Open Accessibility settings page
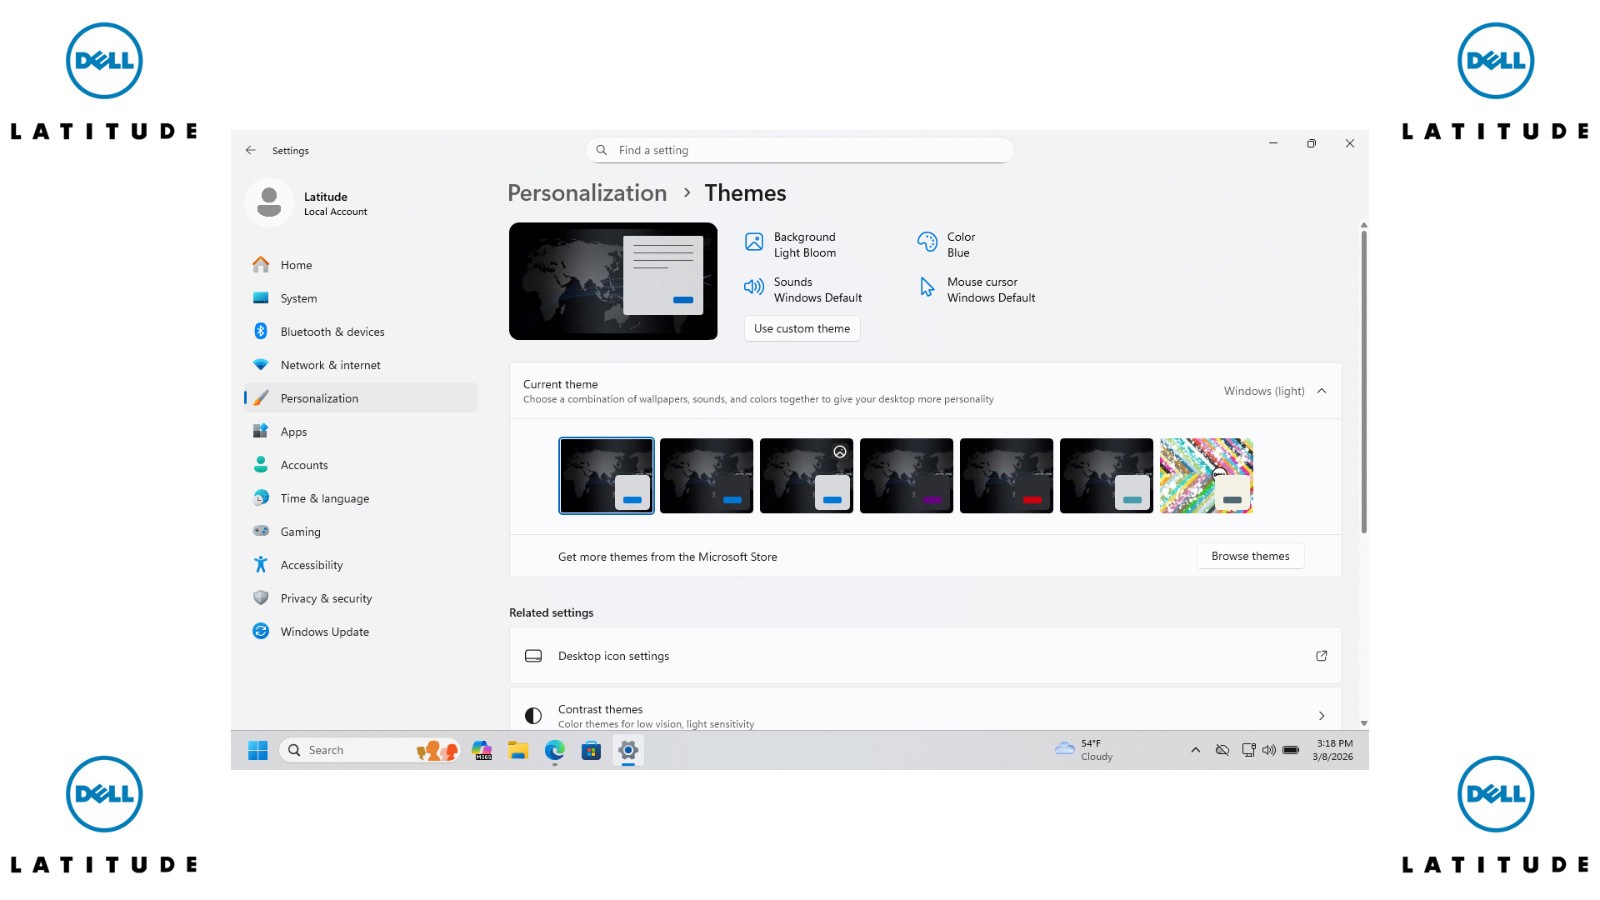1600x900 pixels. pyautogui.click(x=361, y=565)
